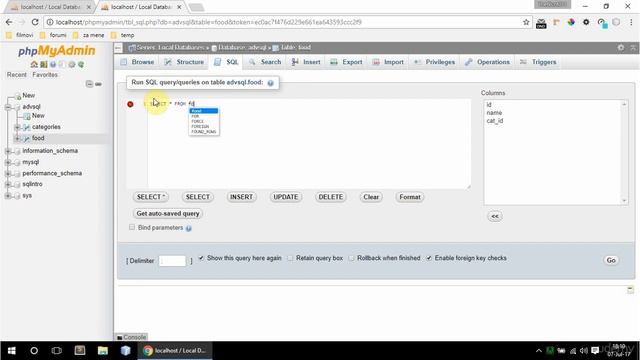Open the navigation panel settings gear icon
640x360 pixels.
72,64
